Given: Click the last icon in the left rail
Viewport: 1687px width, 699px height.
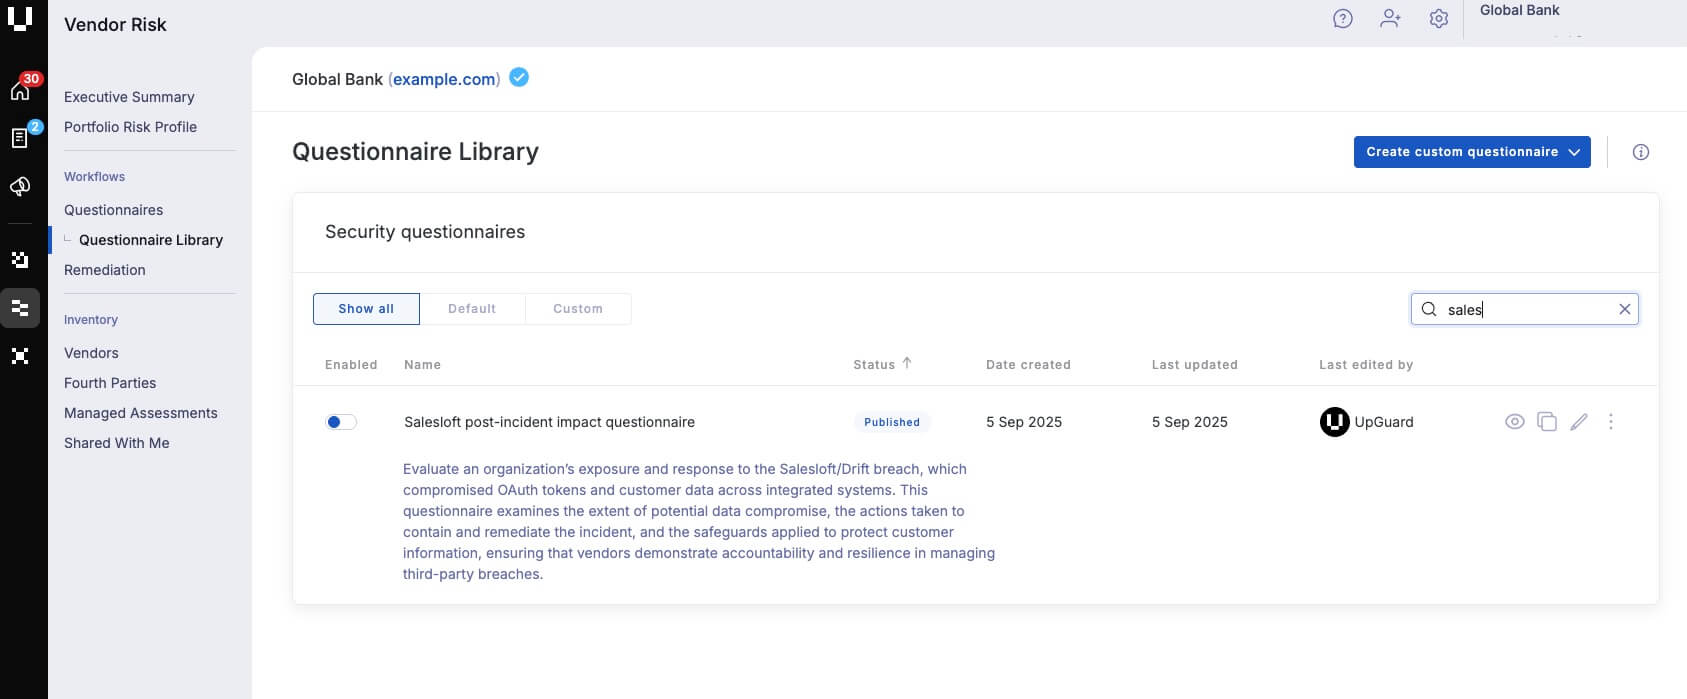Looking at the screenshot, I should click(20, 356).
